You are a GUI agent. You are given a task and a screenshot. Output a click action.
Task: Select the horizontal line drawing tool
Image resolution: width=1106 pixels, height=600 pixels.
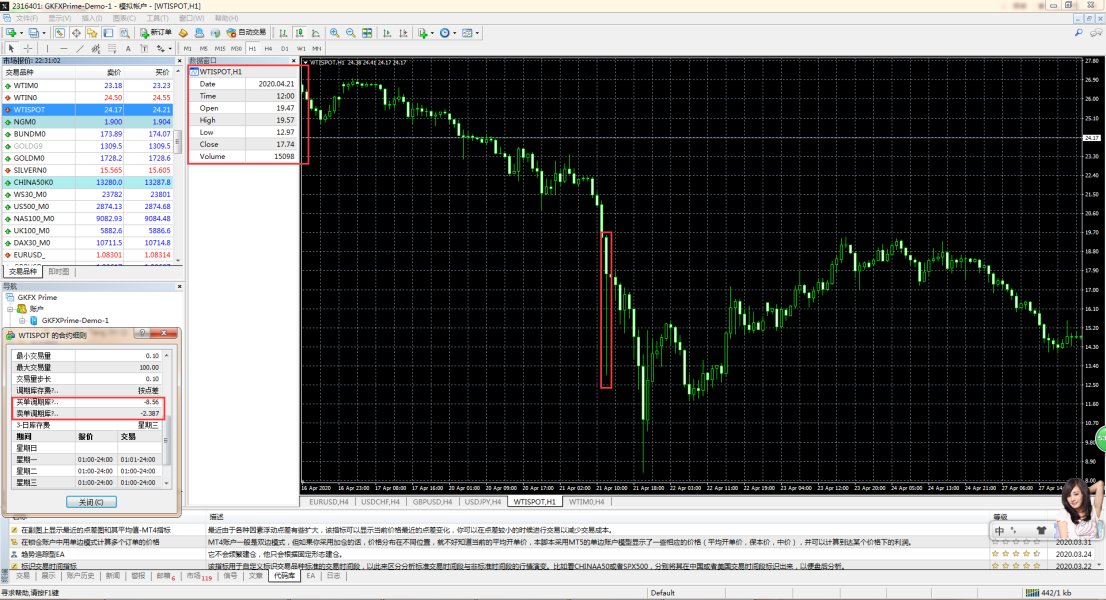point(63,48)
